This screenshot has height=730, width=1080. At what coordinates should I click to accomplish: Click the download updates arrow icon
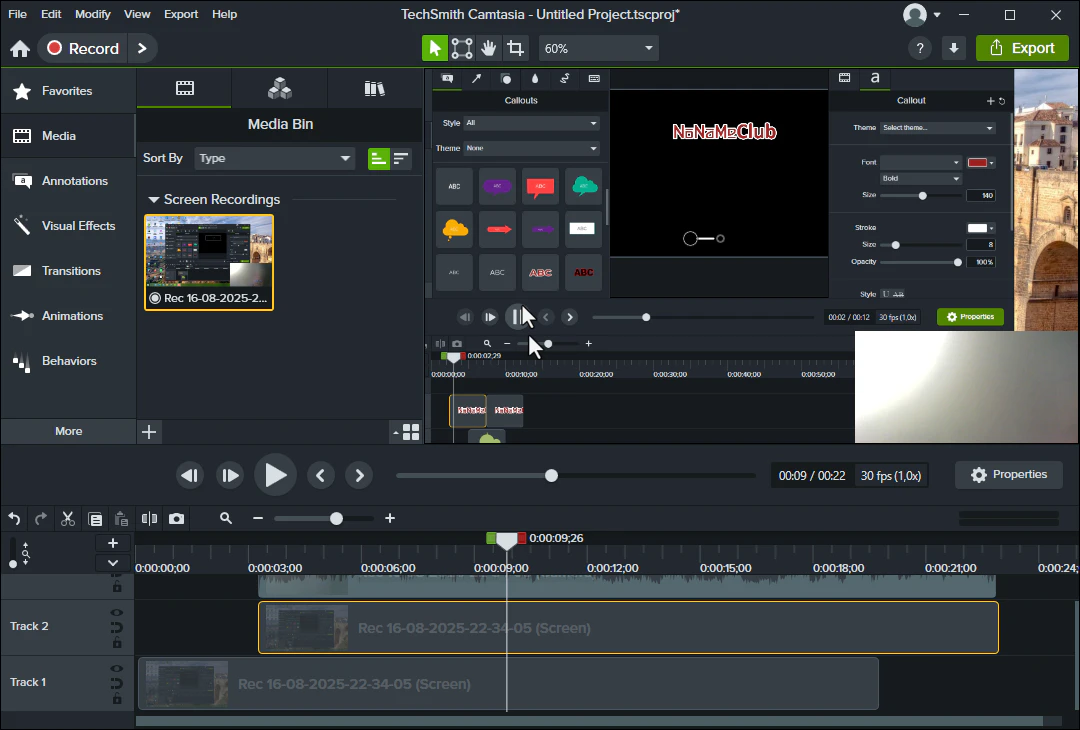(953, 48)
